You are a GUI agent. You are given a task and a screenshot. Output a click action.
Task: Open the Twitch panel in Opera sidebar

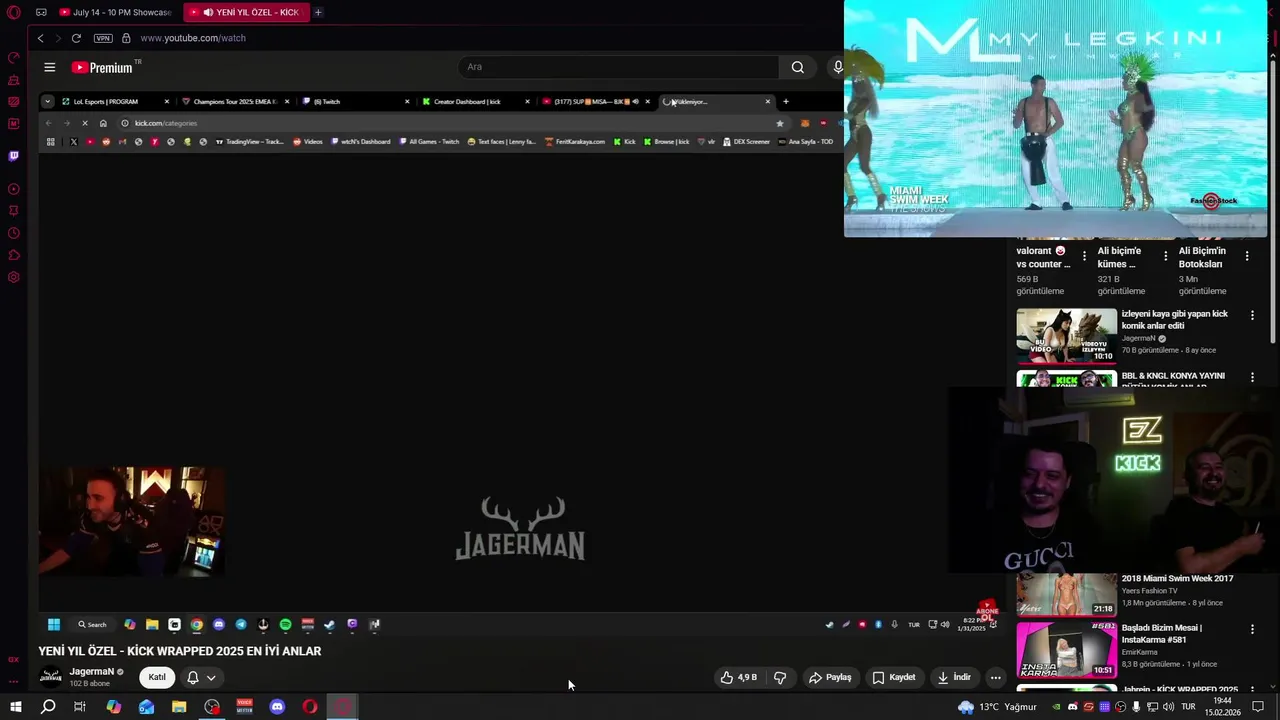[x=14, y=156]
